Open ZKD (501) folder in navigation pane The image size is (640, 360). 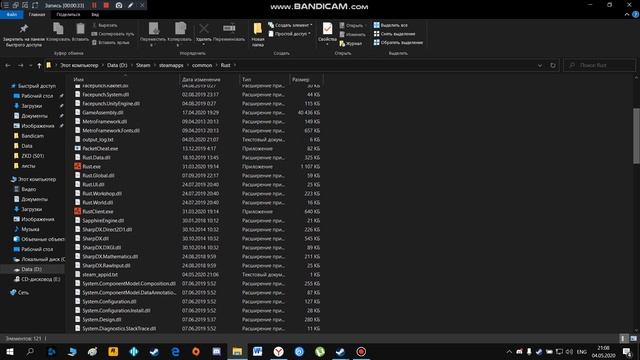[x=33, y=156]
